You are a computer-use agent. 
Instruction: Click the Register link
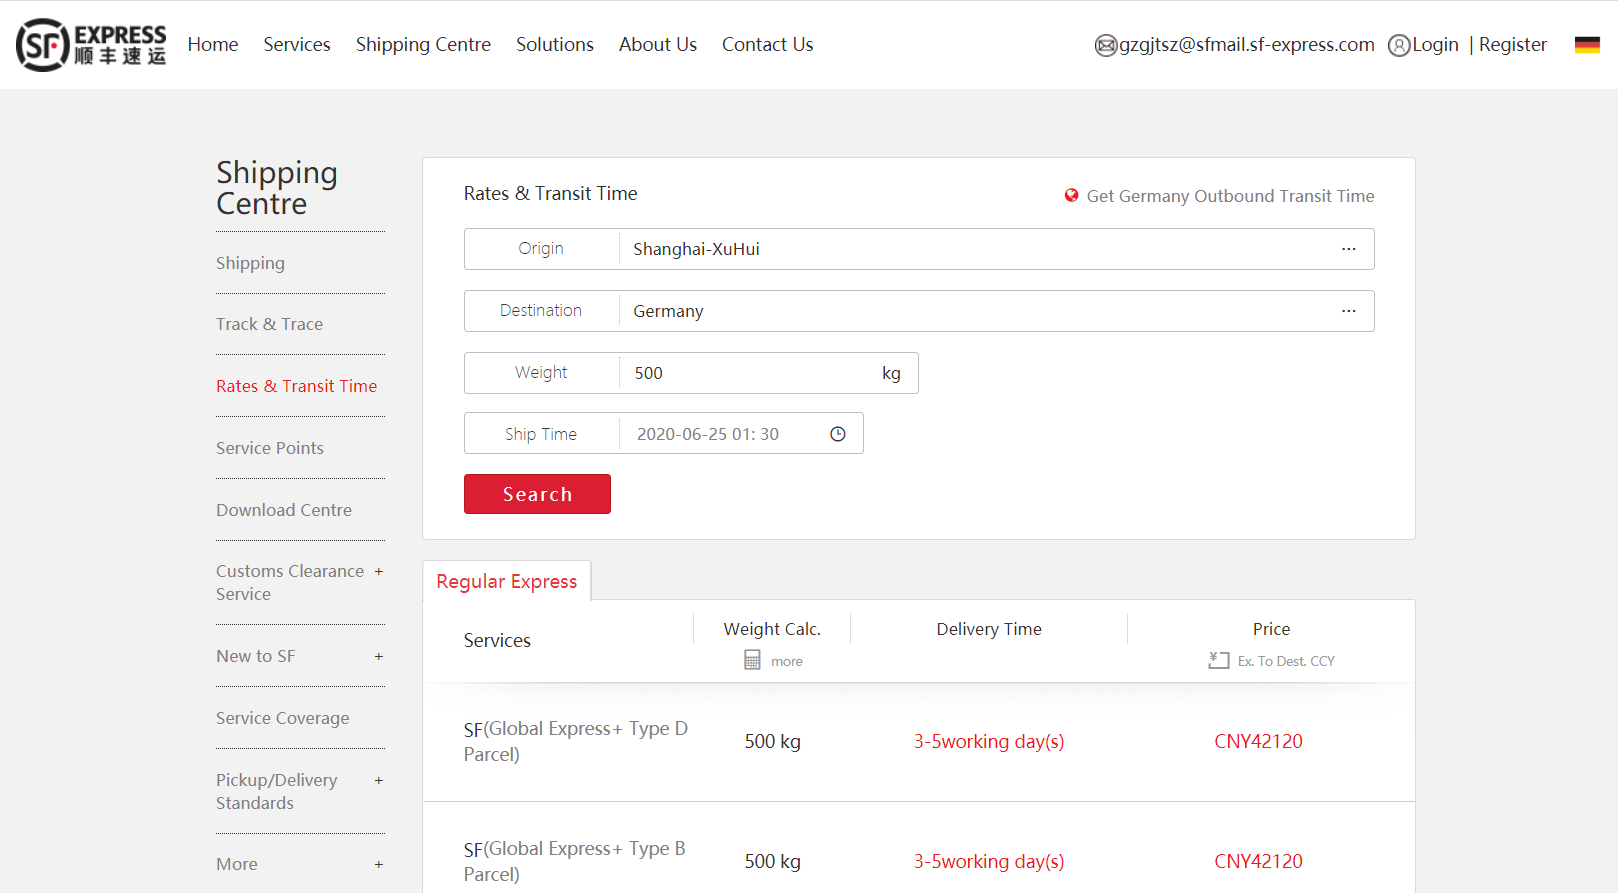(x=1513, y=45)
